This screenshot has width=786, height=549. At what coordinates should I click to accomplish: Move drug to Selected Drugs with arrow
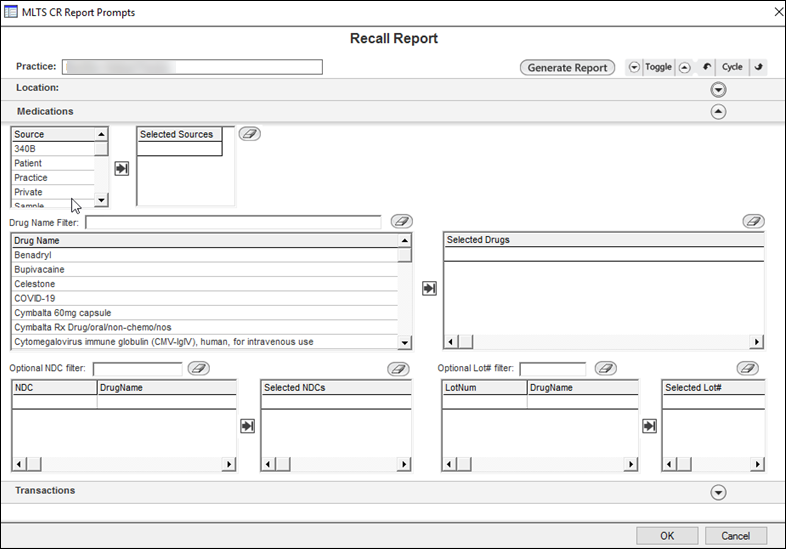coord(429,288)
